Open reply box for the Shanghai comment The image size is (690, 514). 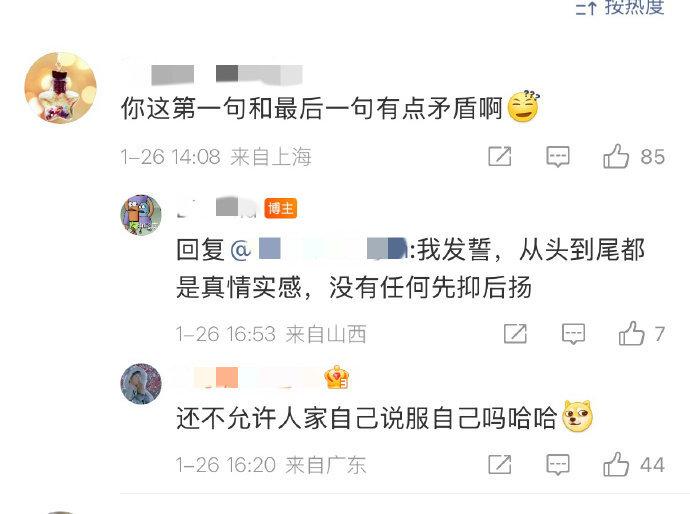[558, 157]
